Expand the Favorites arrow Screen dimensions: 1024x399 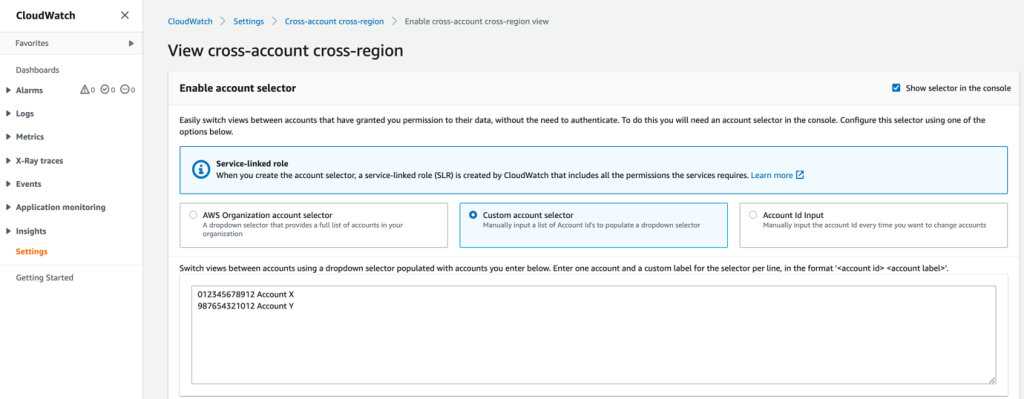[131, 43]
